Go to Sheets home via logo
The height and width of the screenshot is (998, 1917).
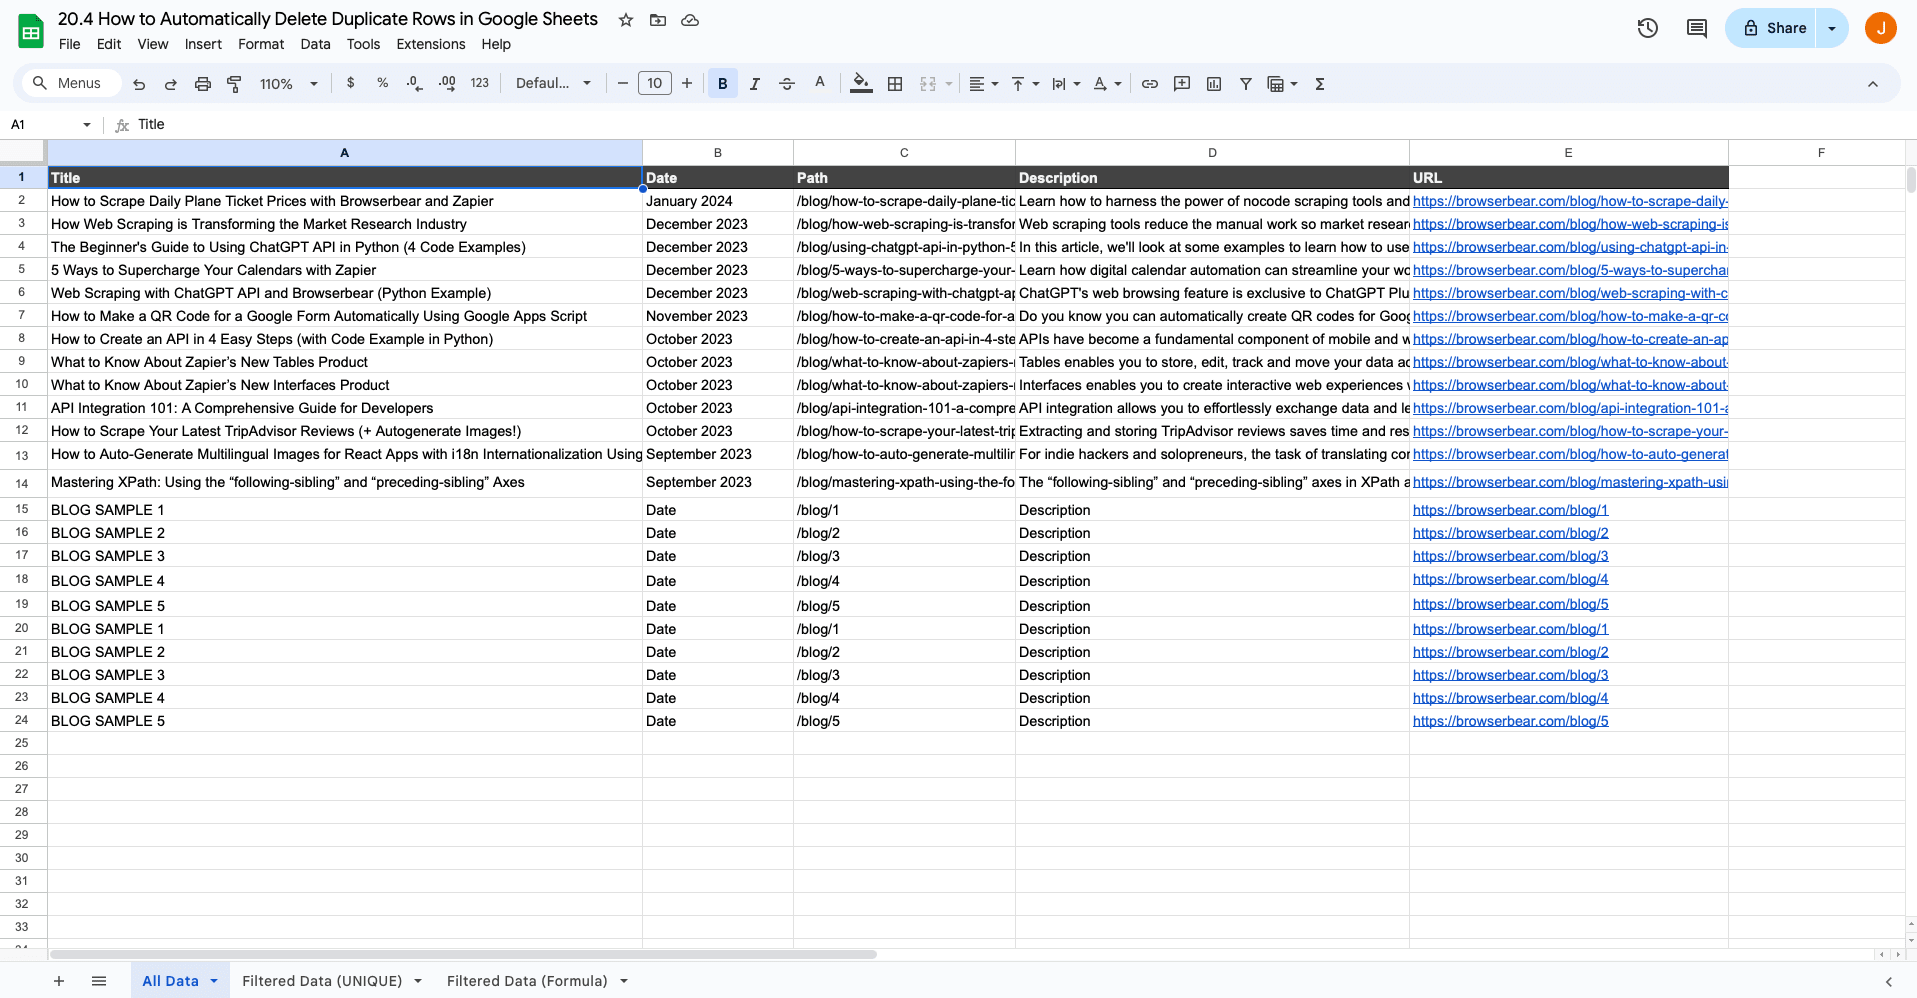(31, 31)
